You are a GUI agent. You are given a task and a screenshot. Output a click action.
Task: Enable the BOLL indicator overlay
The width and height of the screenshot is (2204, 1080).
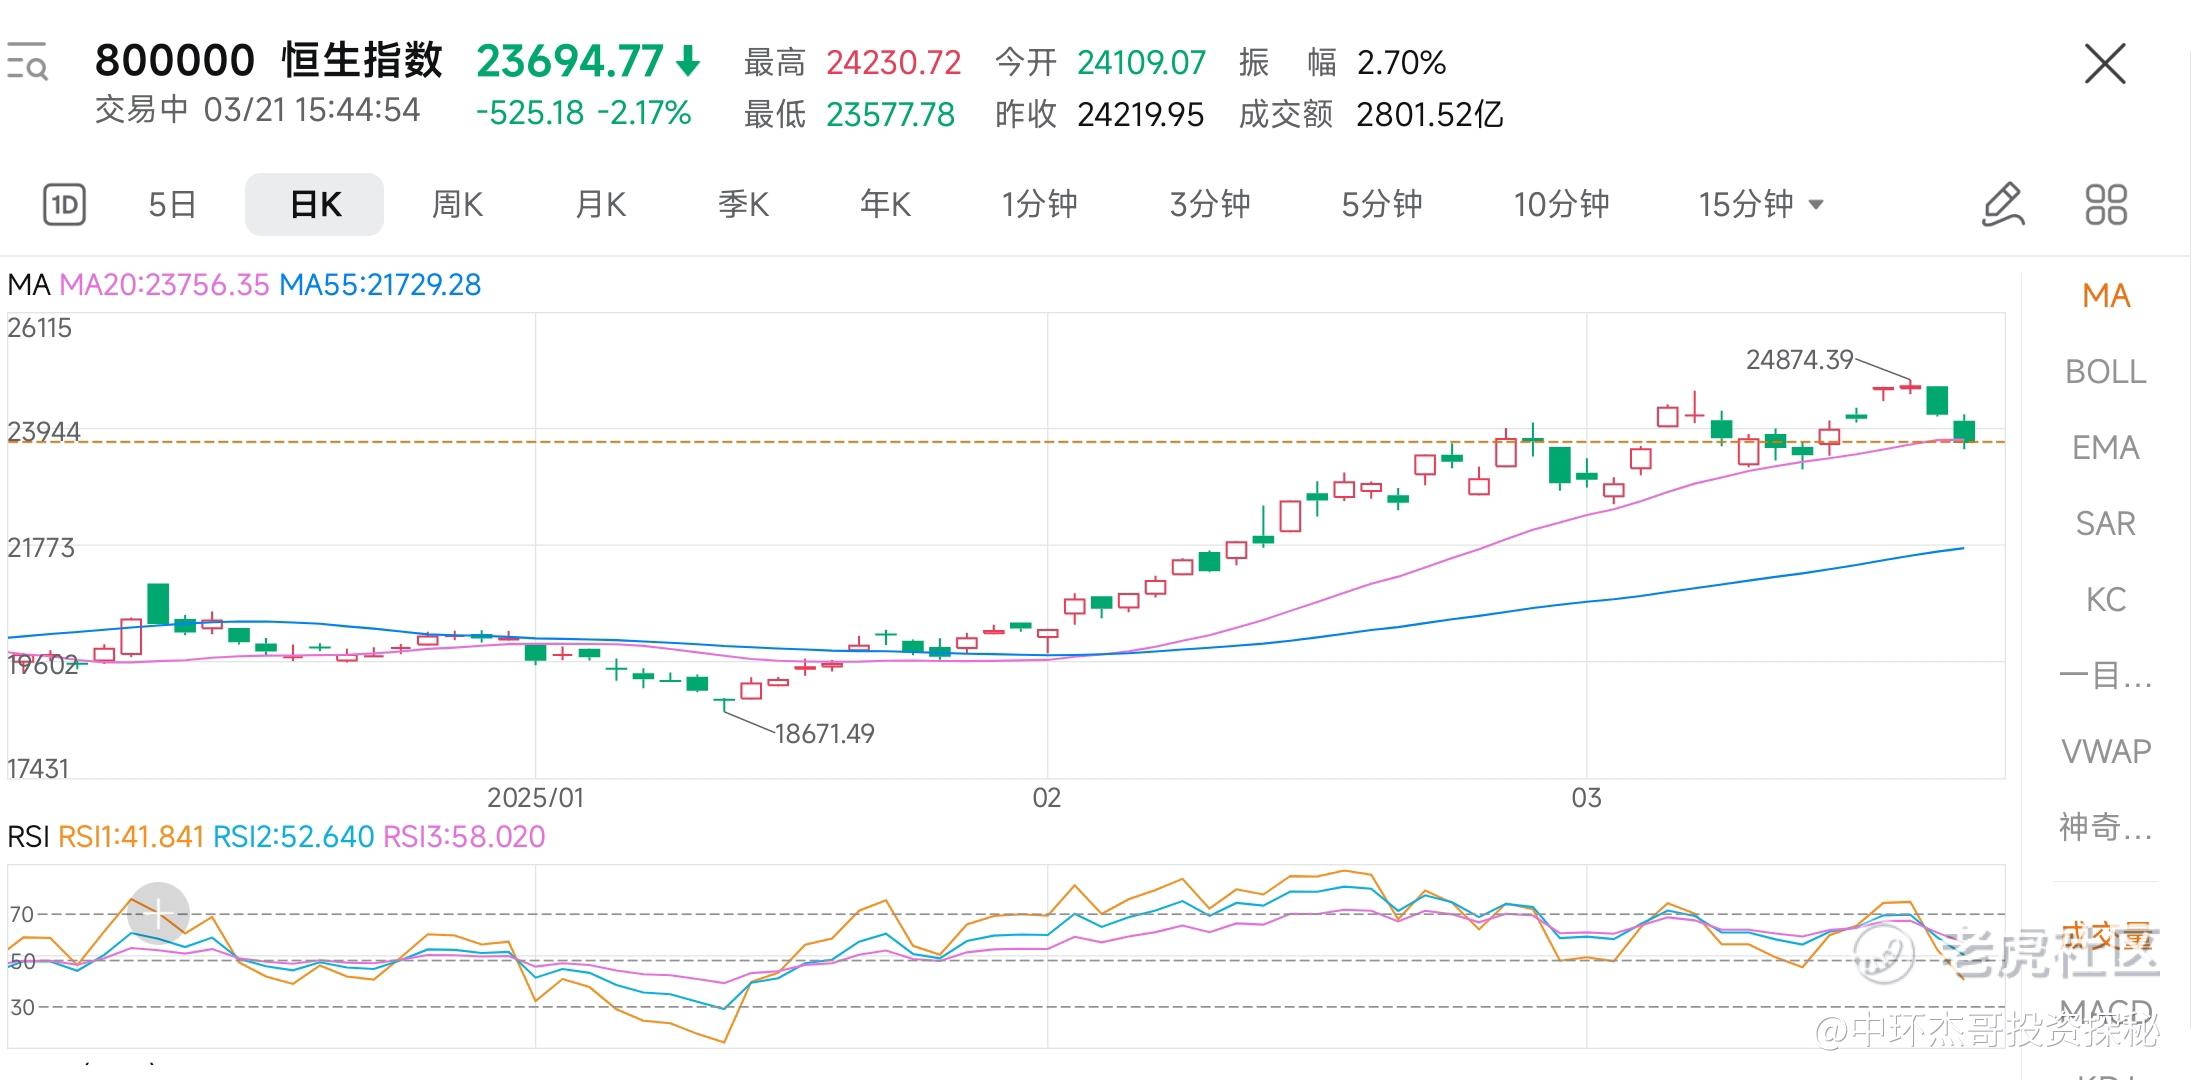(2105, 372)
